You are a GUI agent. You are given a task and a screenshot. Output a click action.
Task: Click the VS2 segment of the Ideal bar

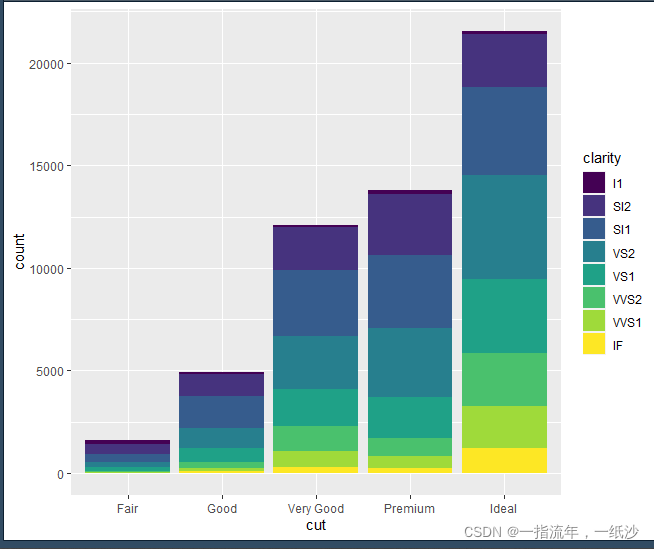pyautogui.click(x=504, y=227)
